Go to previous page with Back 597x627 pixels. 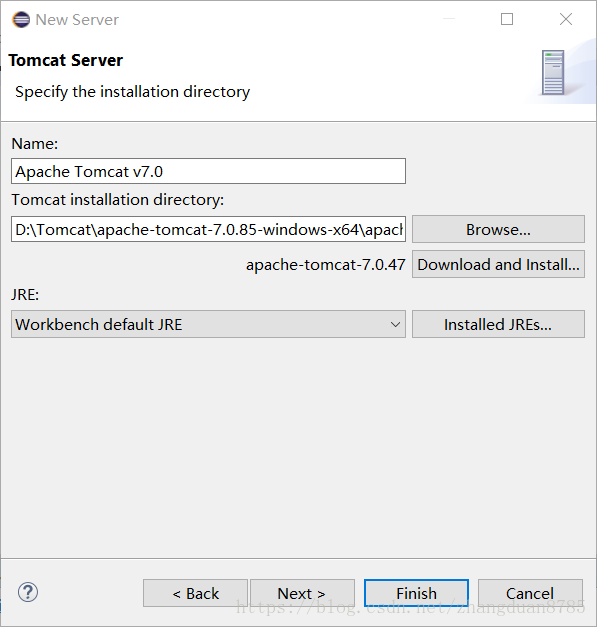pyautogui.click(x=196, y=593)
